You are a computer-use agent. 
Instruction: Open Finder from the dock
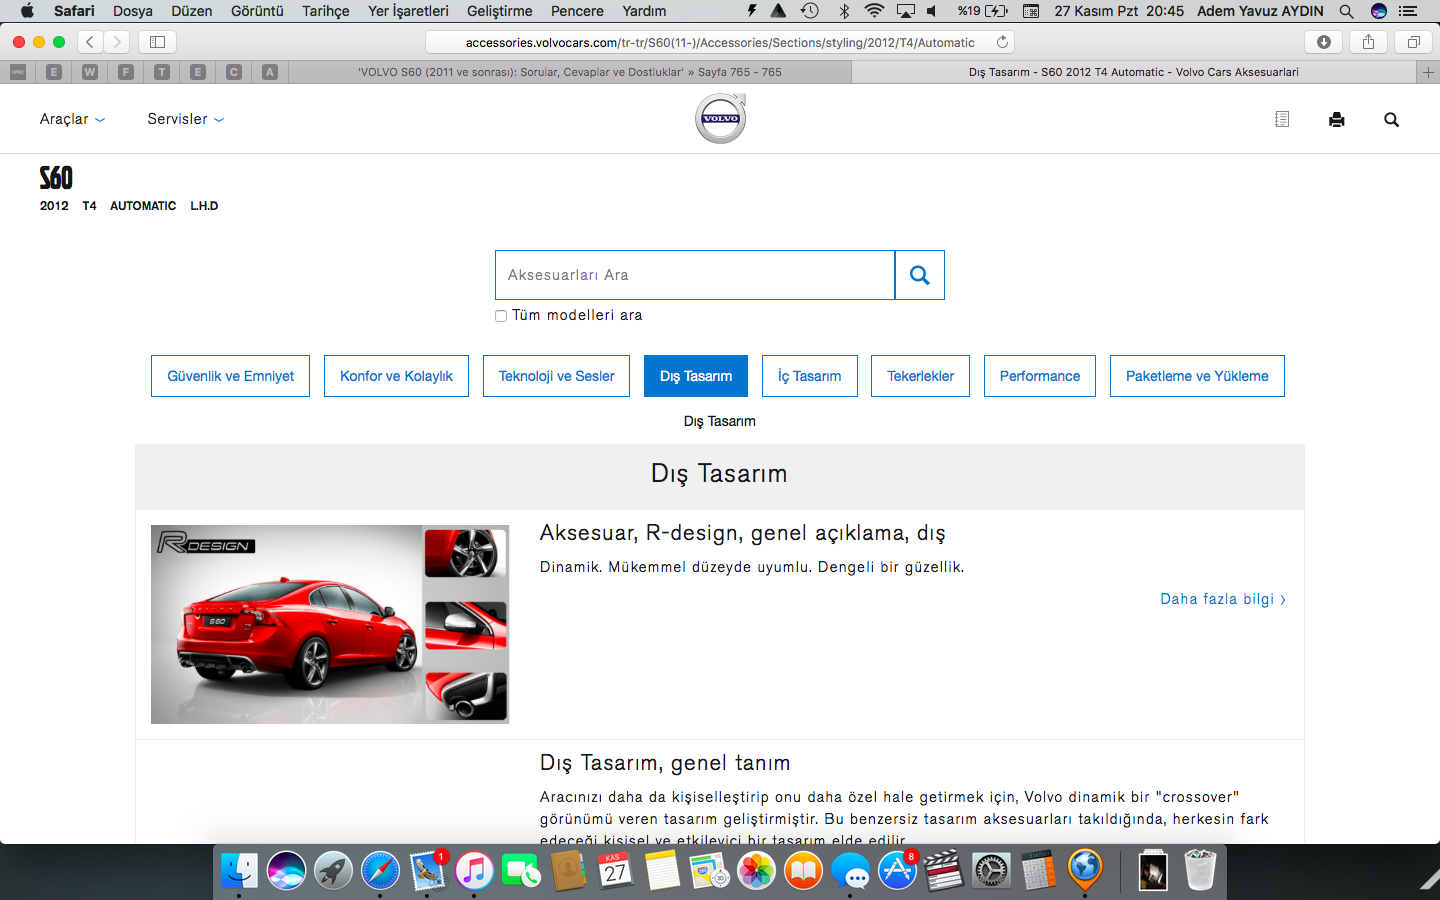tap(239, 871)
